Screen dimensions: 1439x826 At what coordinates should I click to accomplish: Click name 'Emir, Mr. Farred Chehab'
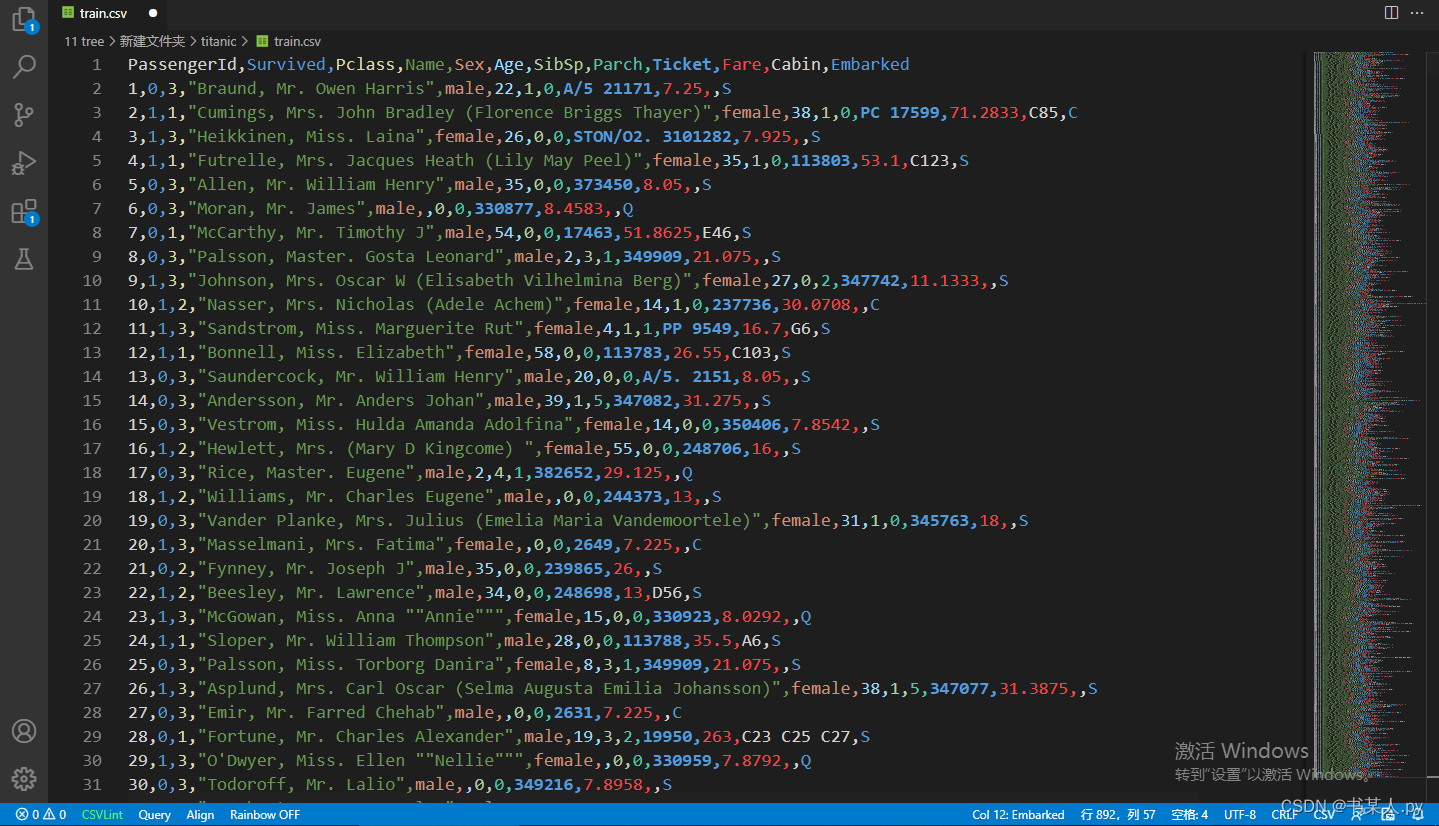point(321,712)
